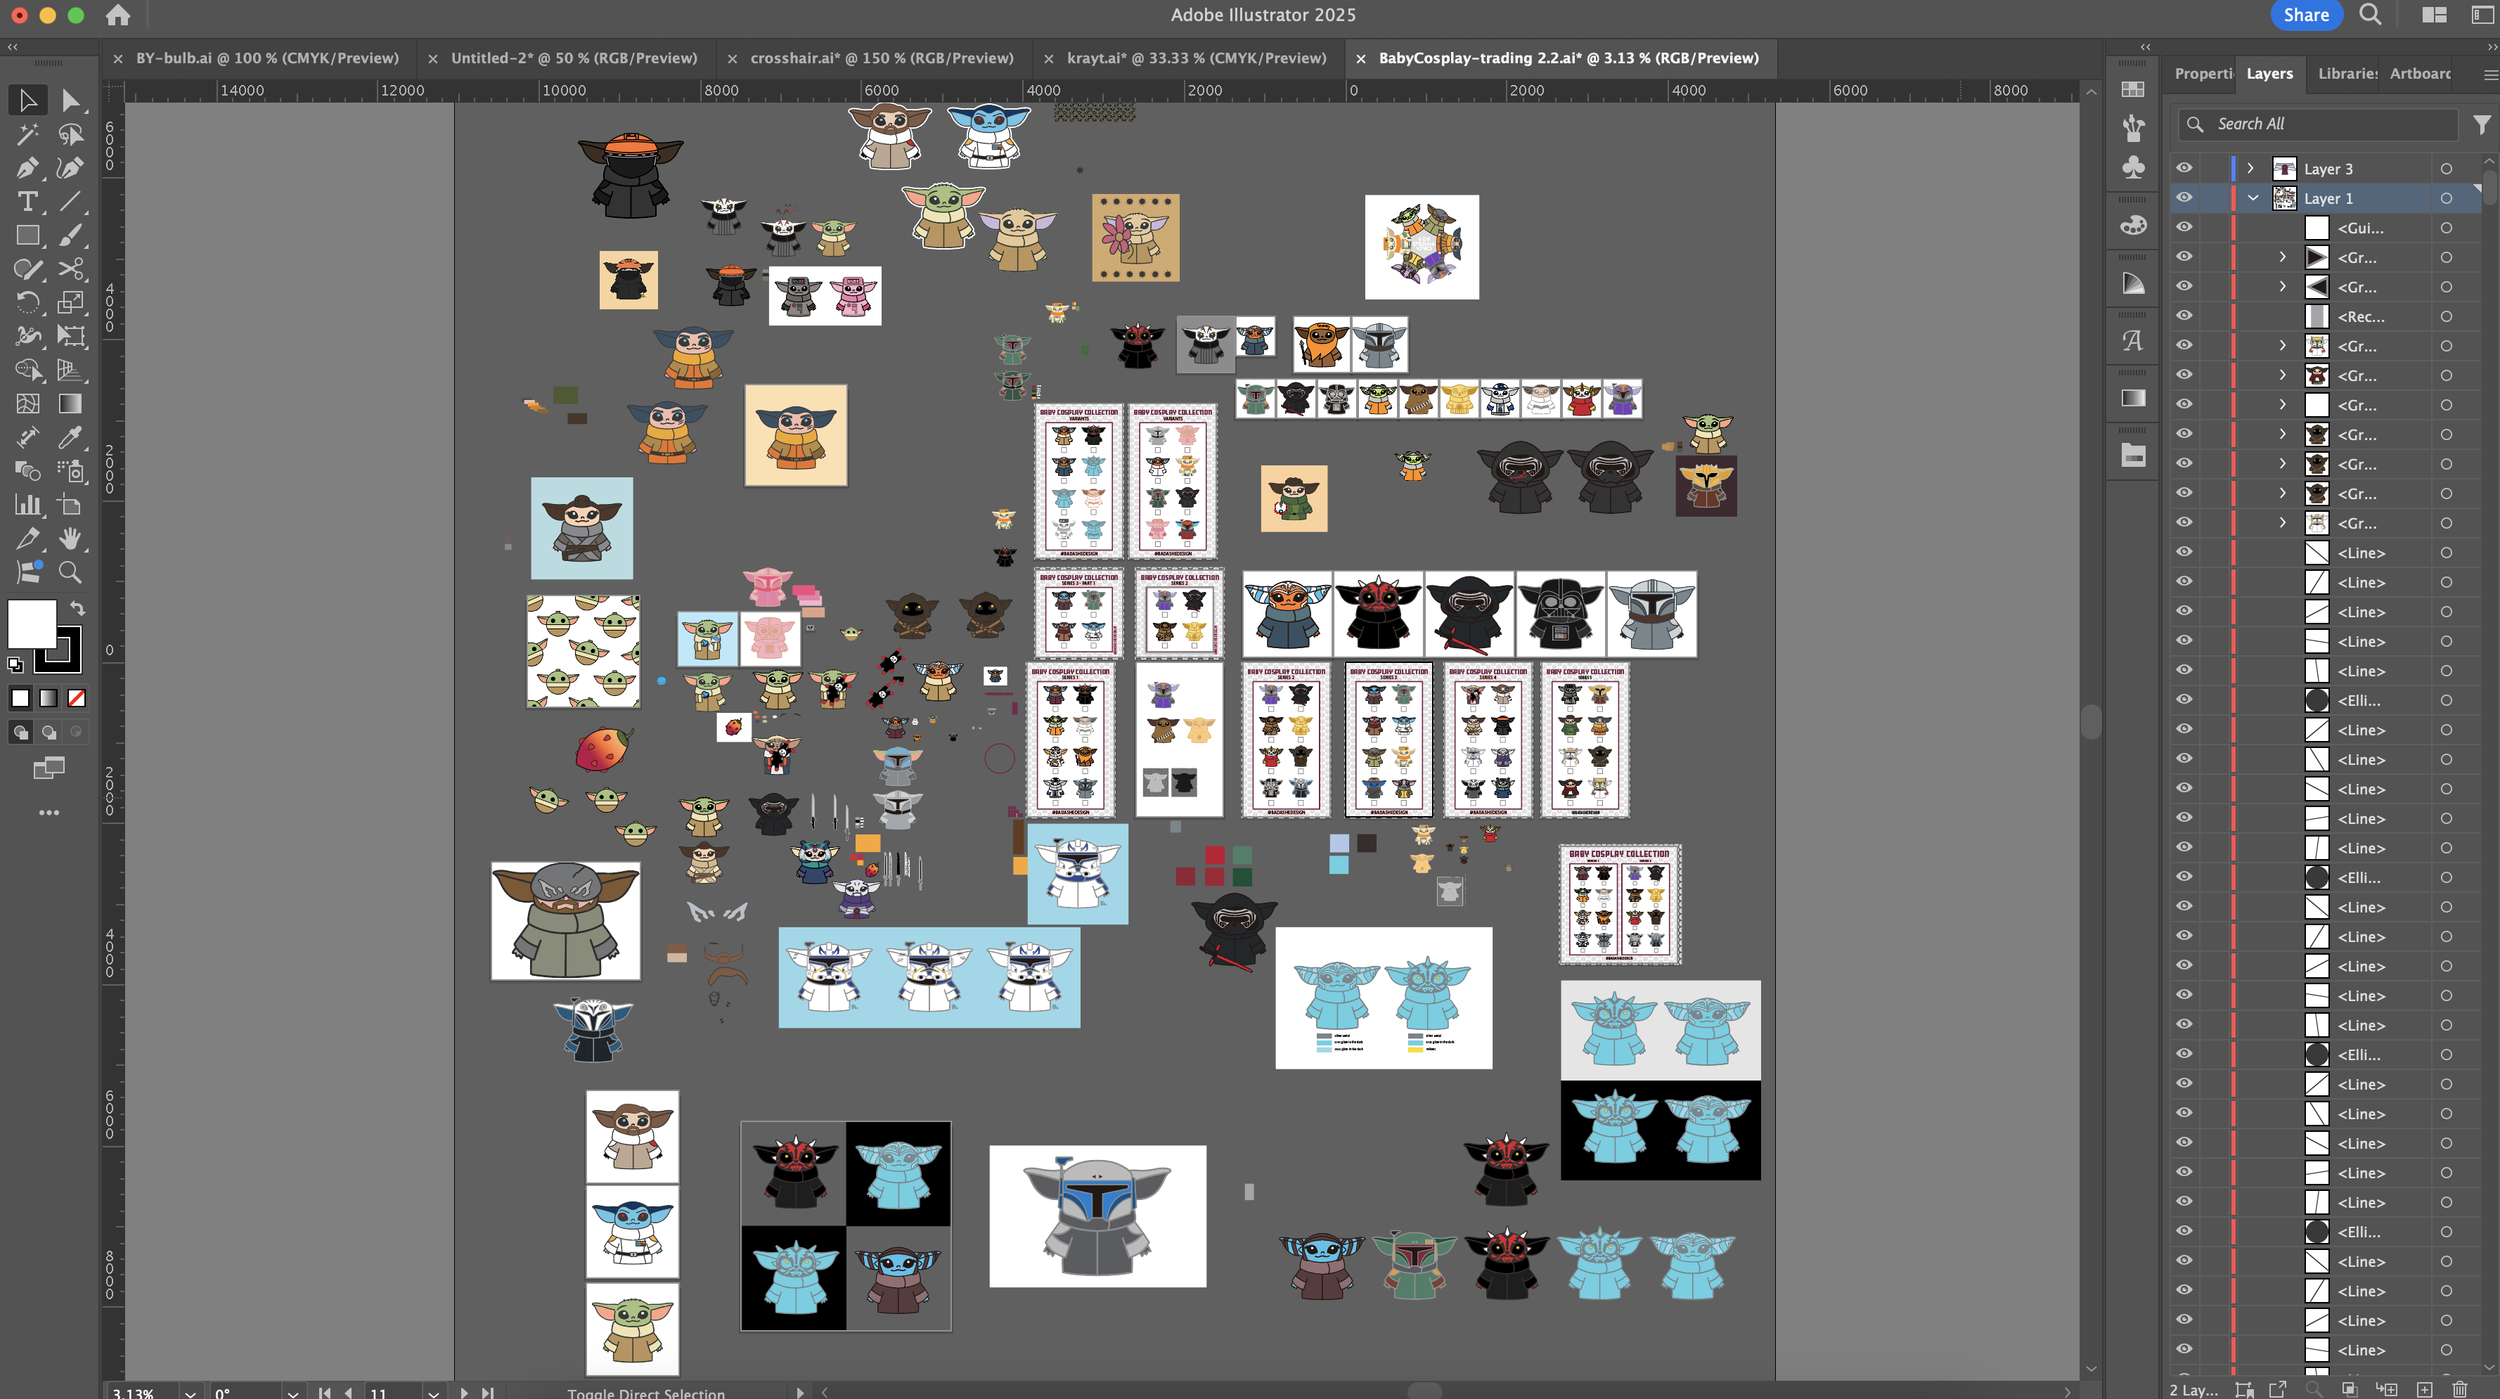This screenshot has width=2500, height=1399.
Task: Select the Column Graph tool
Action: tap(27, 505)
